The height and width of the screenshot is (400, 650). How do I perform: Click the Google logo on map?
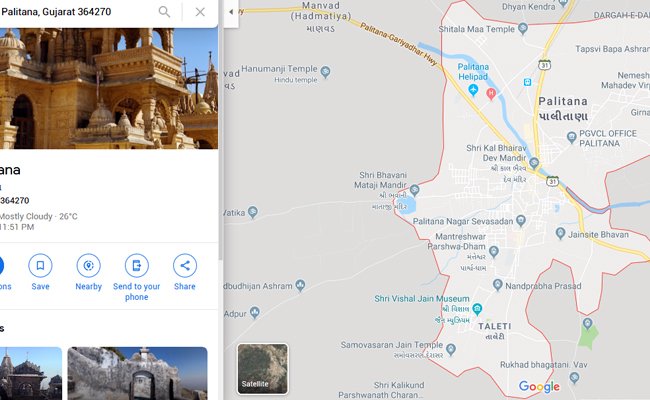click(539, 387)
